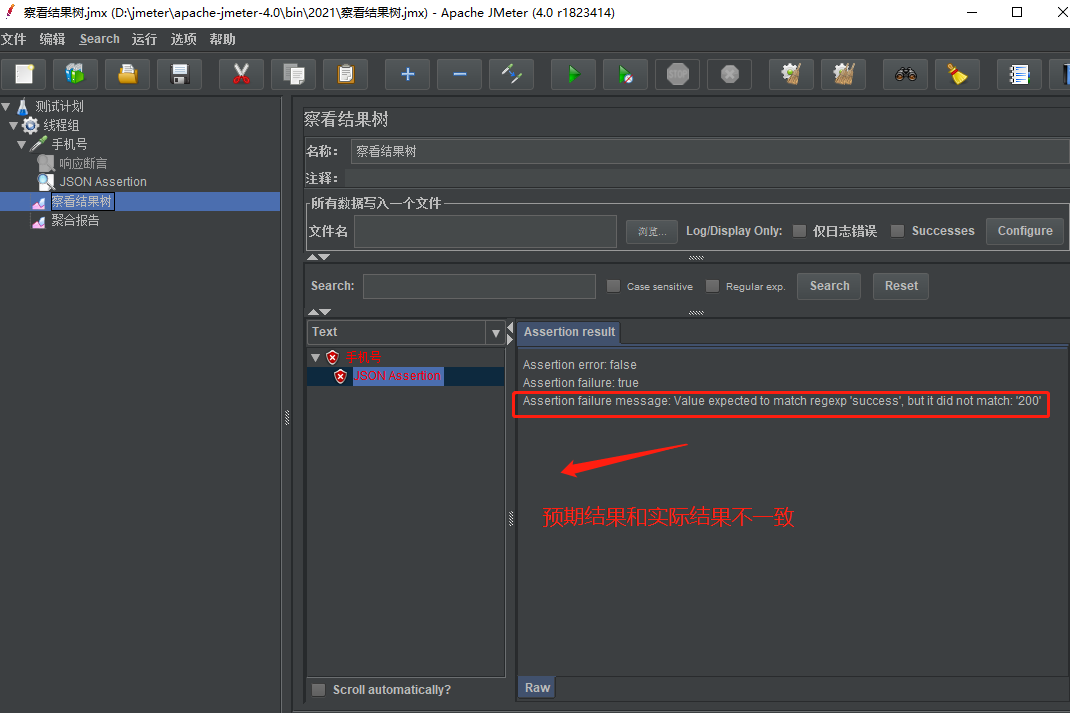This screenshot has height=713, width=1070.
Task: Focus the Search text field
Action: click(479, 287)
